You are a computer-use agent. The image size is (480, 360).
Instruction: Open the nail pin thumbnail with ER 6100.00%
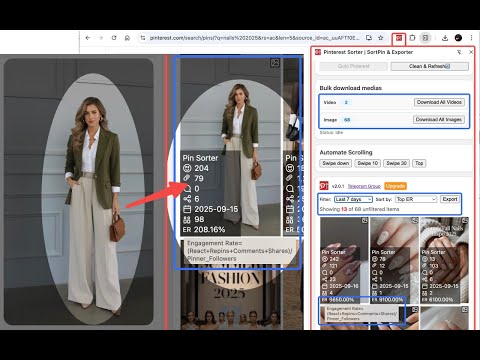[444, 260]
